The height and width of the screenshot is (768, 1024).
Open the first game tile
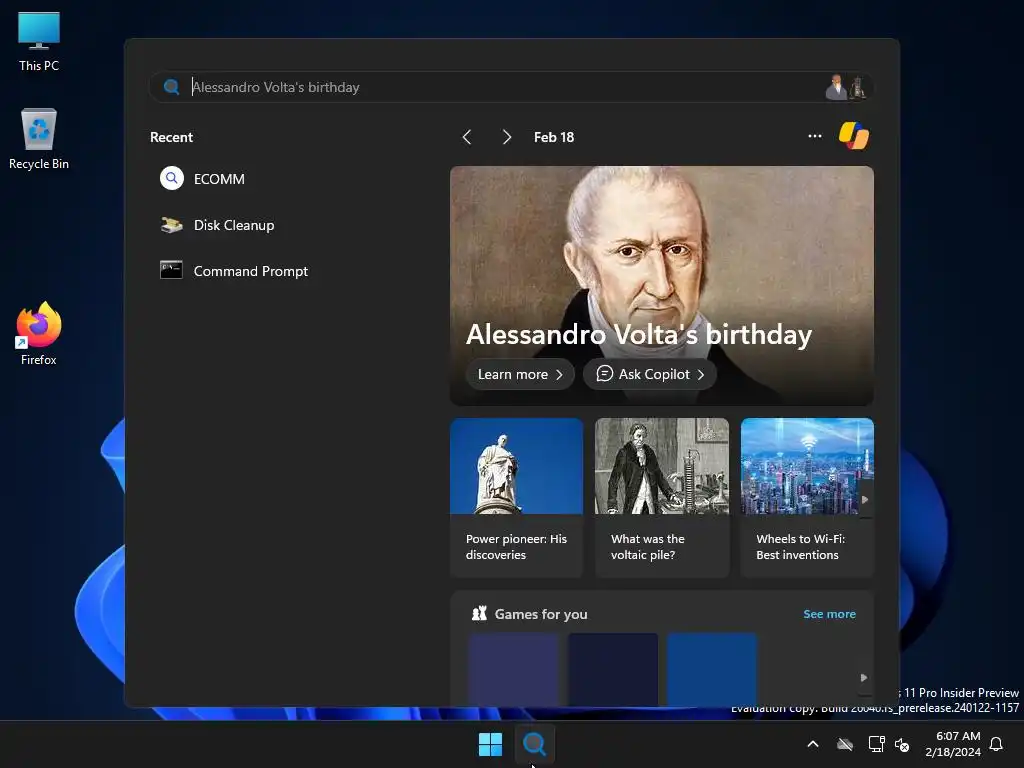pyautogui.click(x=513, y=669)
